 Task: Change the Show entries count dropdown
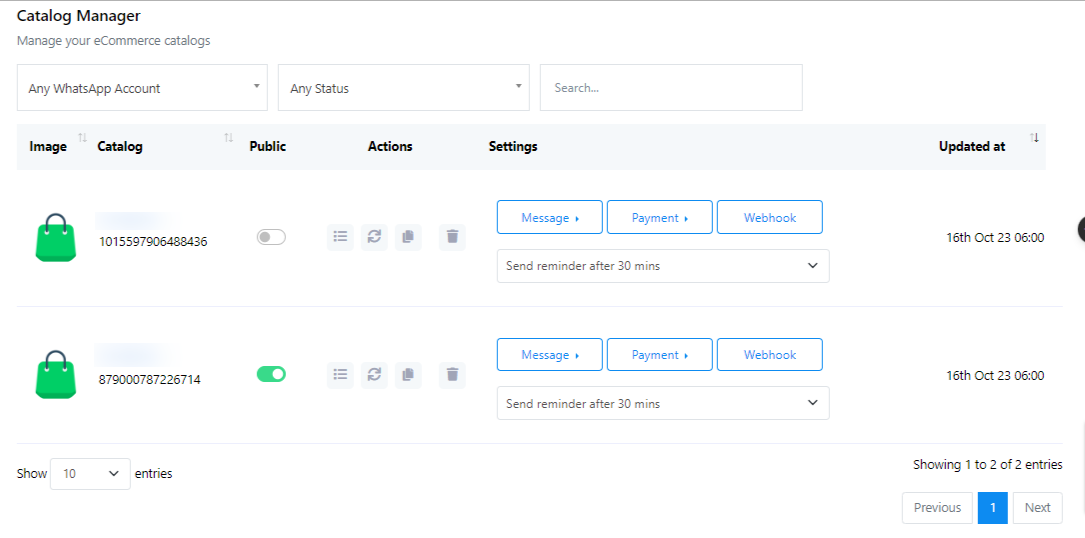(90, 474)
